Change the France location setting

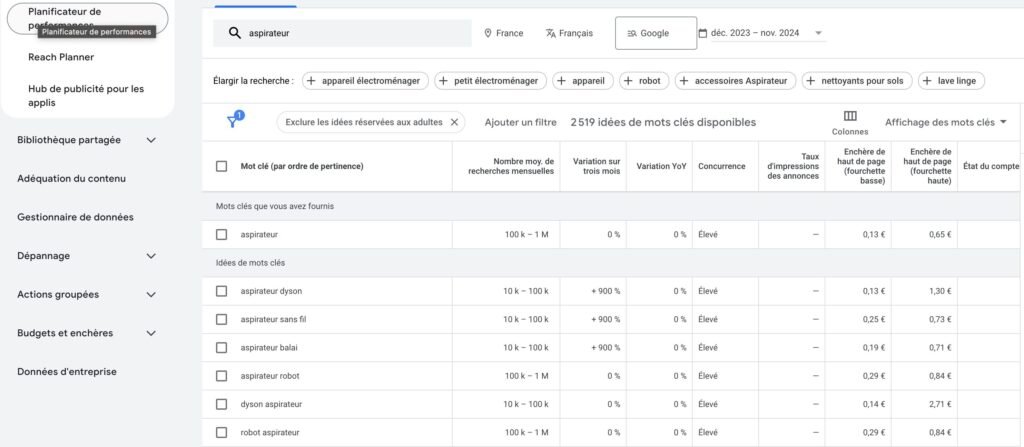pos(504,33)
